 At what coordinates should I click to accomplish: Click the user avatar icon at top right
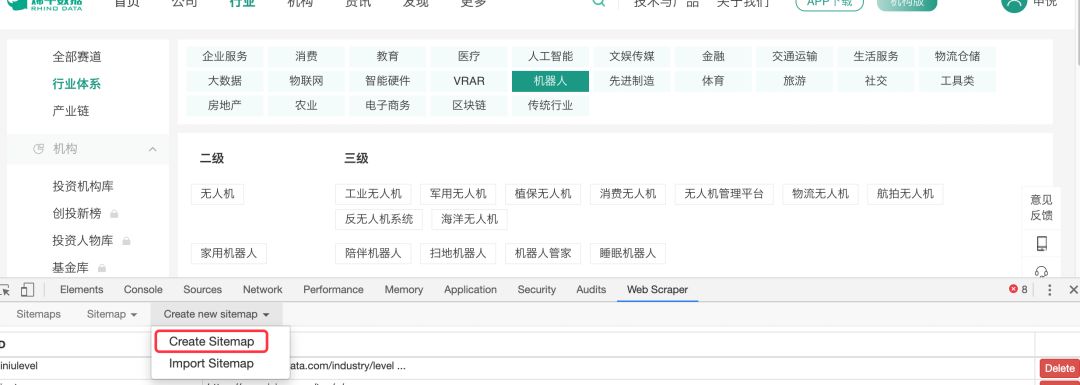[x=1014, y=3]
